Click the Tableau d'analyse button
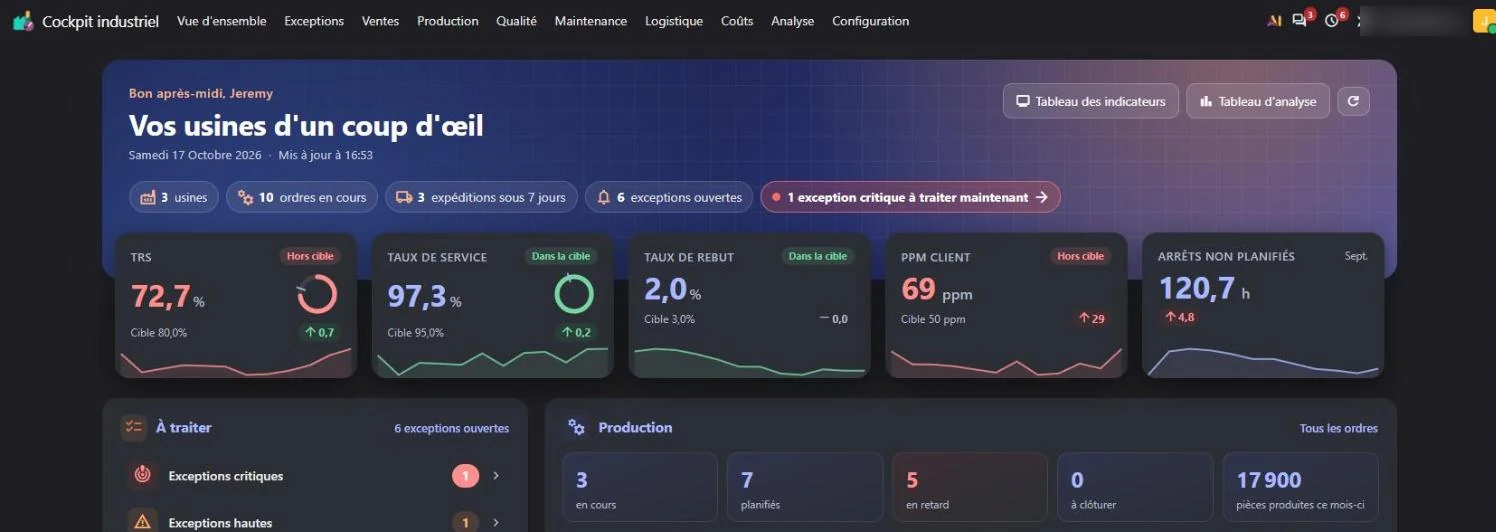The image size is (1496, 532). (x=1258, y=101)
